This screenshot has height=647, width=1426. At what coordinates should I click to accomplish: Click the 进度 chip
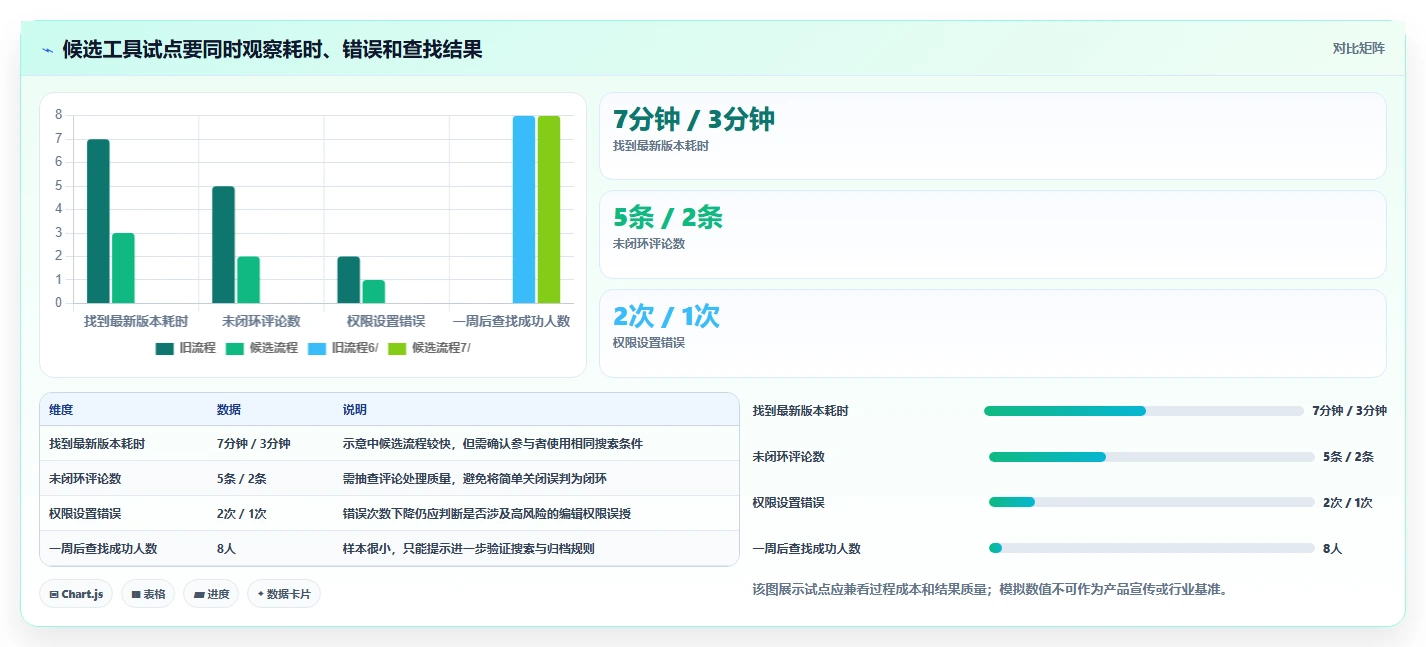211,594
